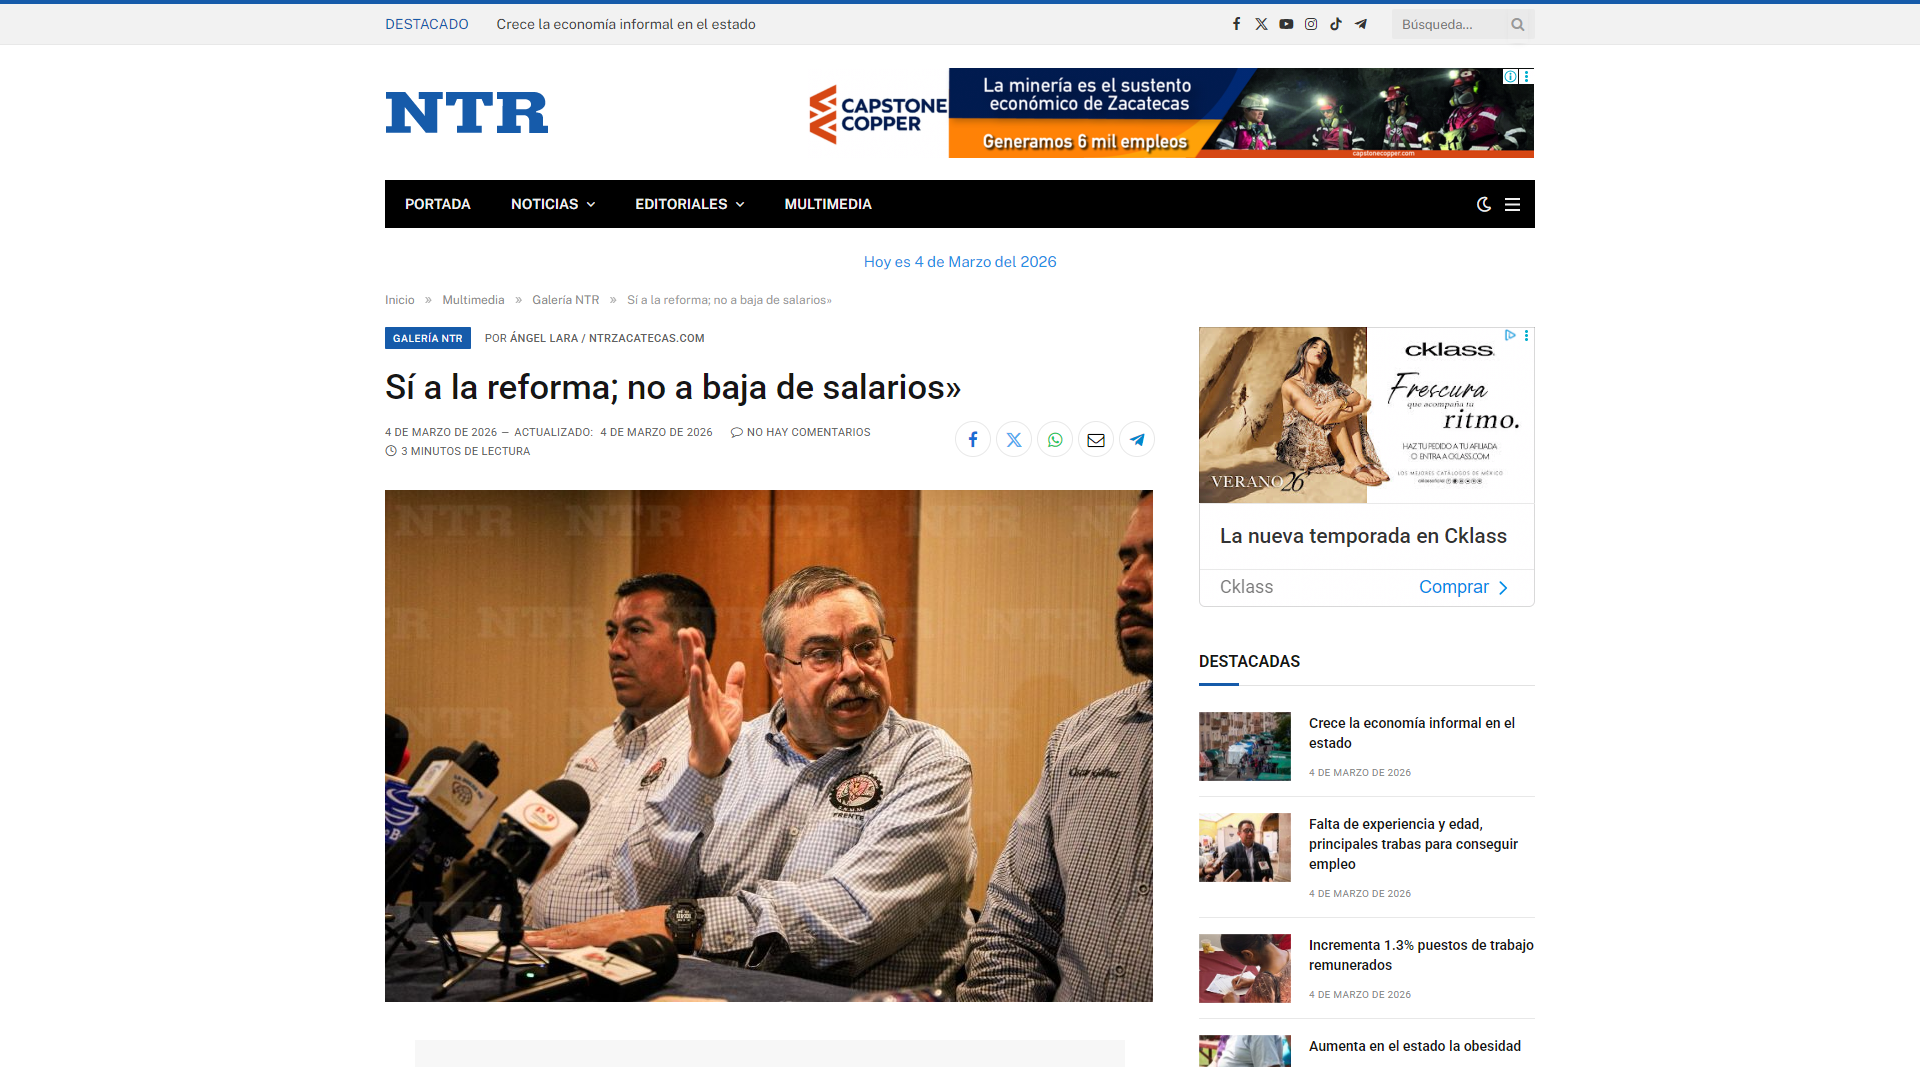Open the hamburger menu icon

point(1512,204)
